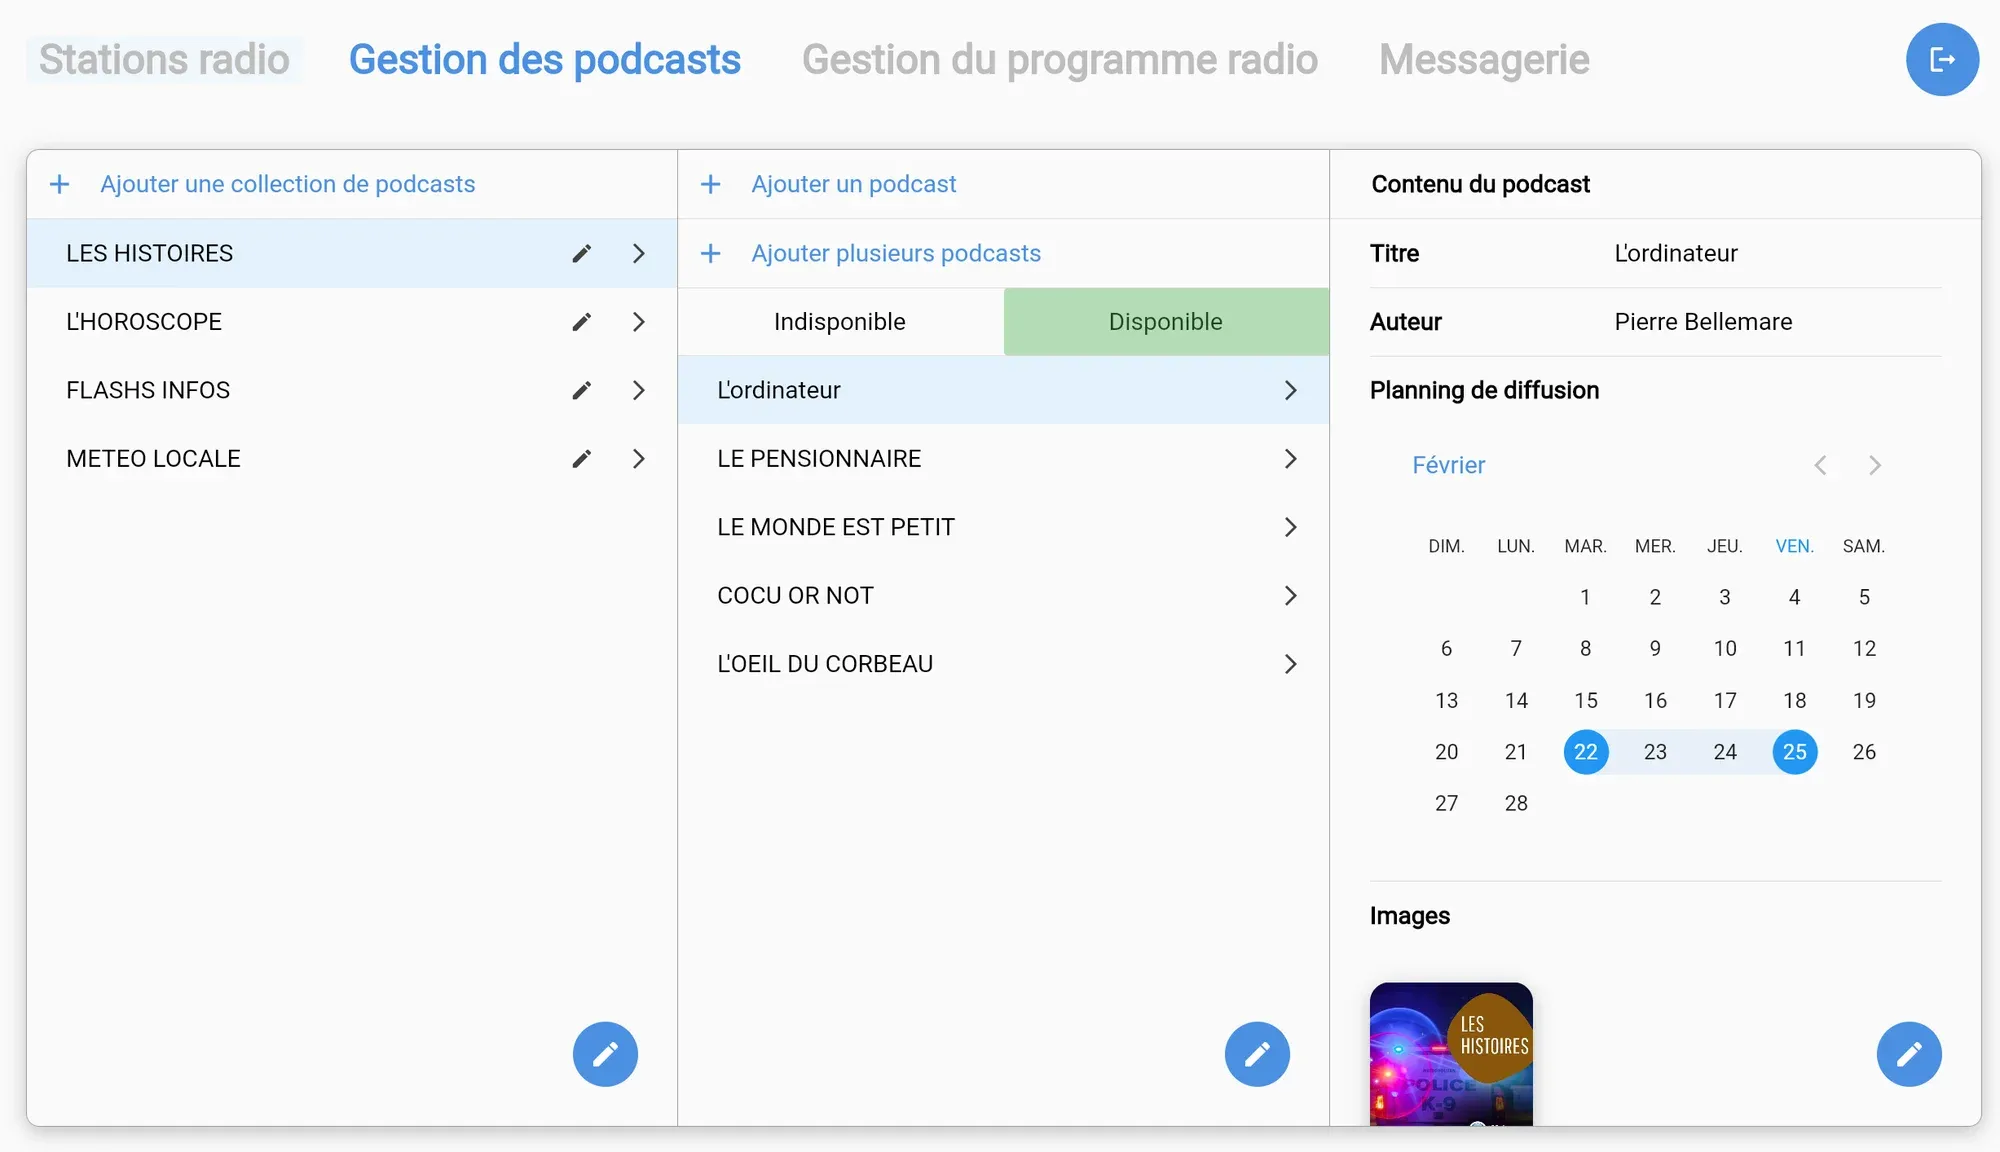Screen dimensions: 2000x1152
Task: Click Ajouter un podcast link
Action: tap(854, 185)
